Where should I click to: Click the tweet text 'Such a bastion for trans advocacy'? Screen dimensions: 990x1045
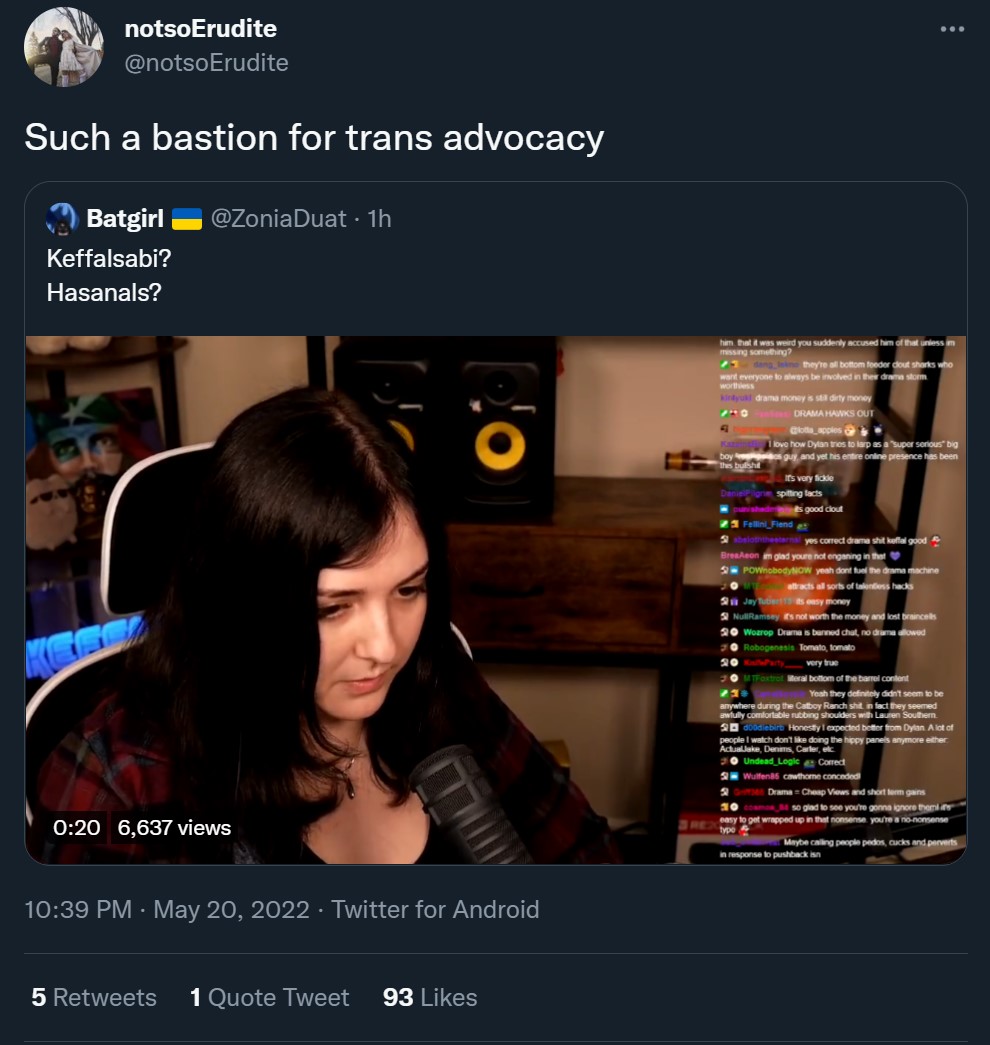(x=314, y=137)
